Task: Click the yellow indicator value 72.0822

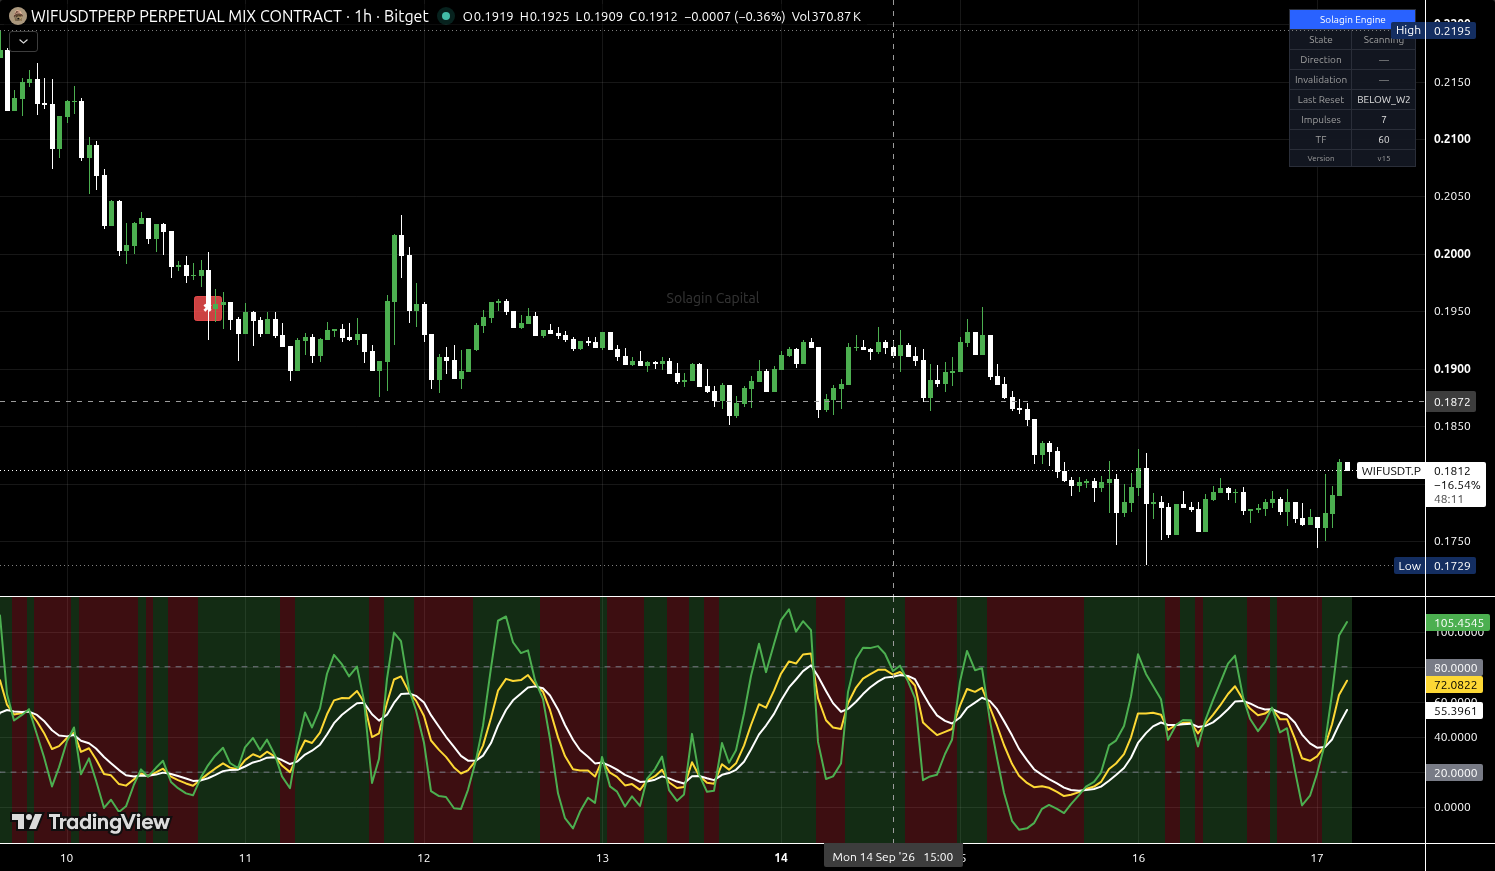Action: (x=1455, y=685)
